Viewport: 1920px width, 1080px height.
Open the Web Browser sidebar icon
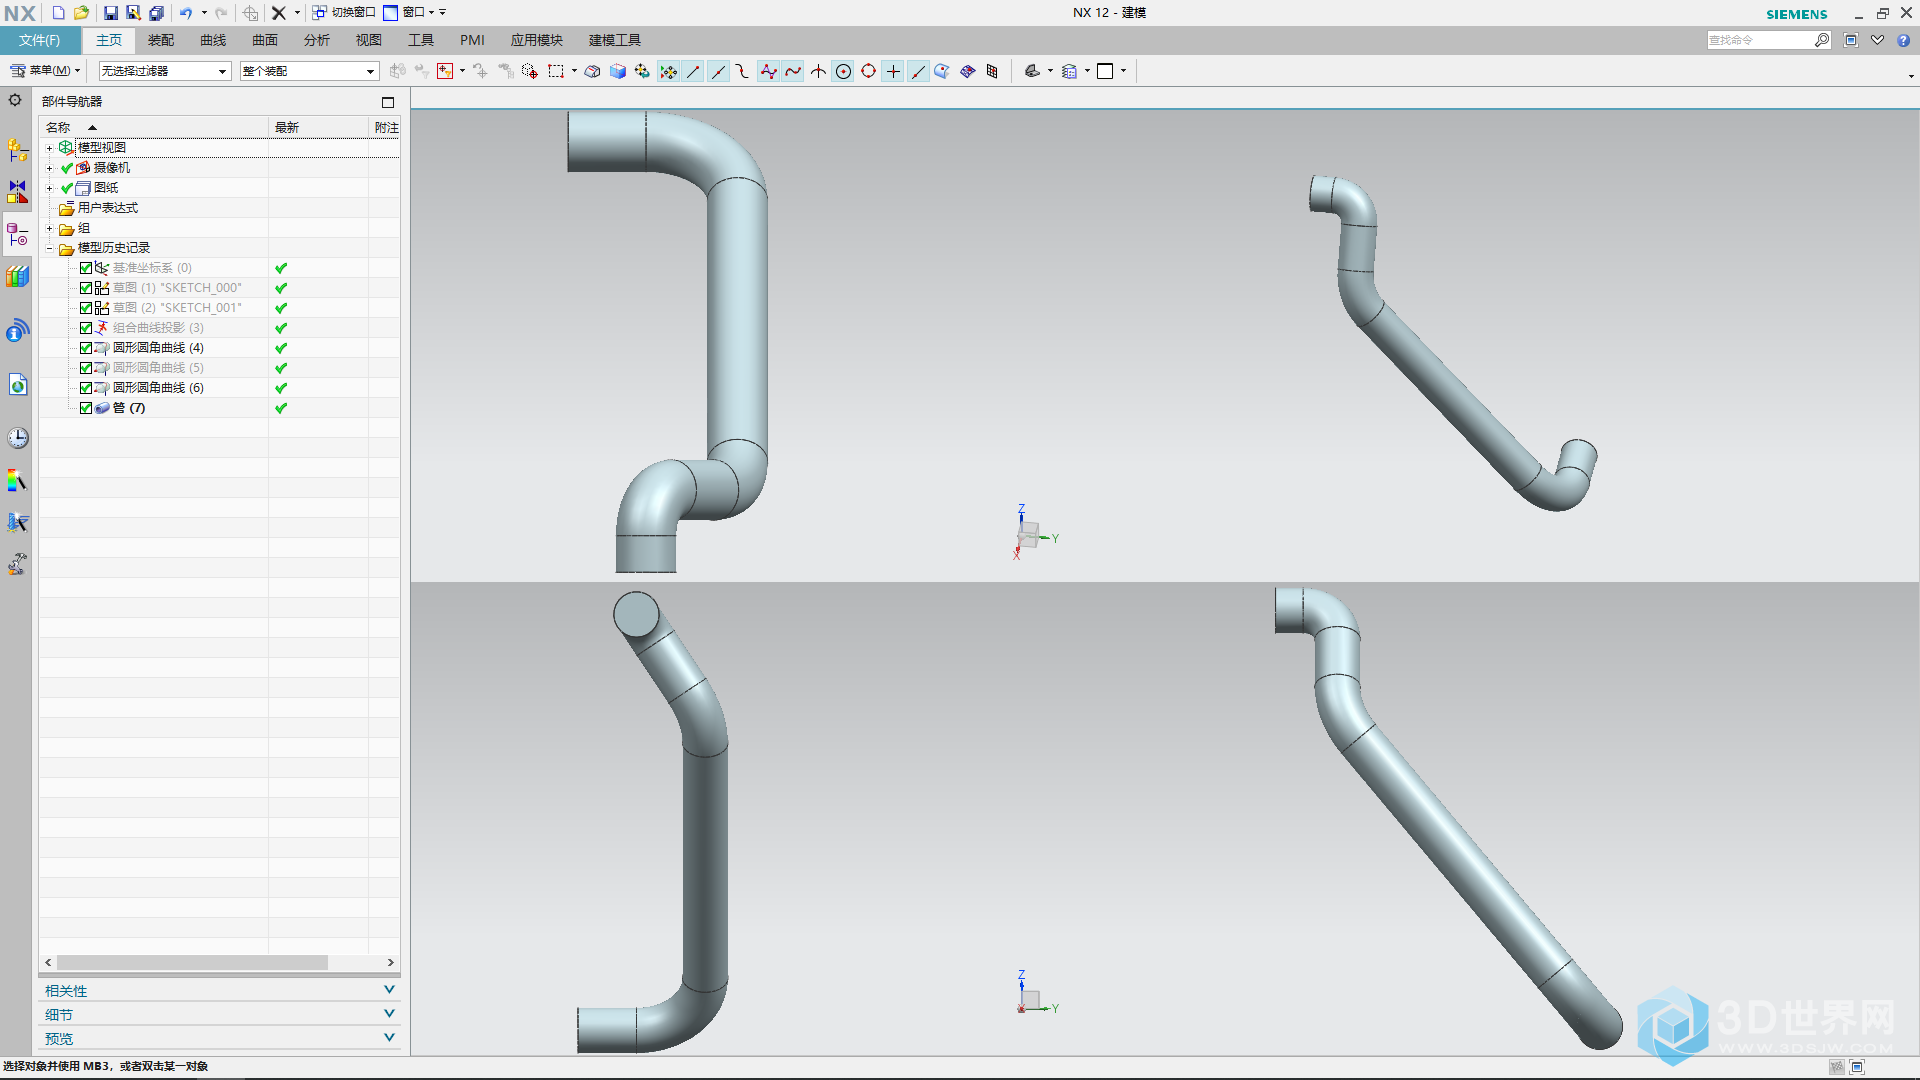pos(18,385)
